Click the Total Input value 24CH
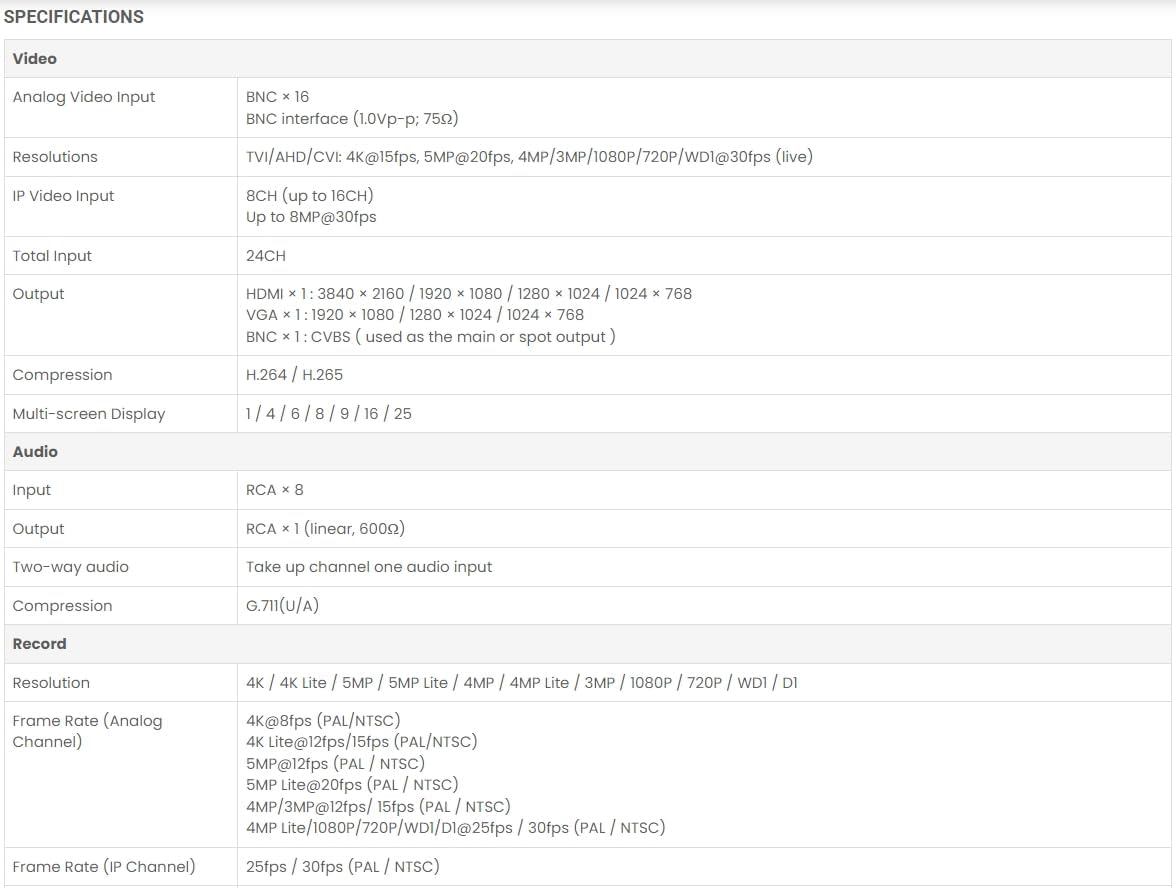Image resolution: width=1176 pixels, height=888 pixels. point(266,256)
